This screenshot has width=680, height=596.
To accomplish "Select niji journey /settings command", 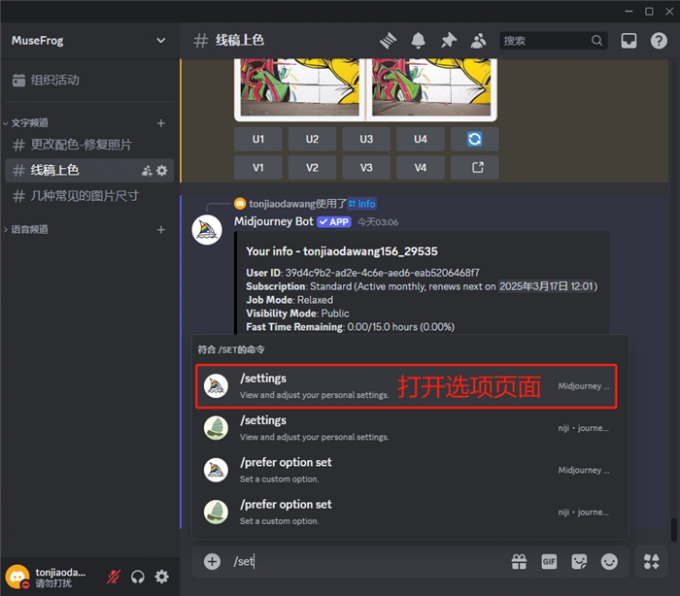I will tap(406, 428).
